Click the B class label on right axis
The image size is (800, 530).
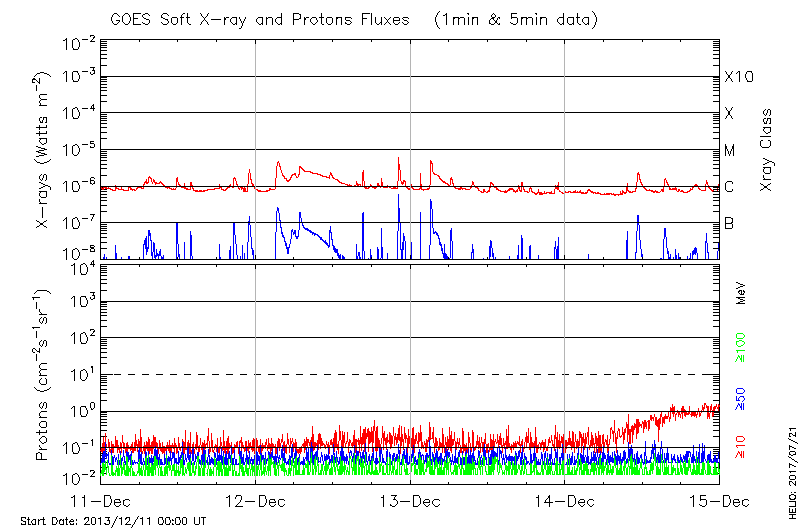729,223
